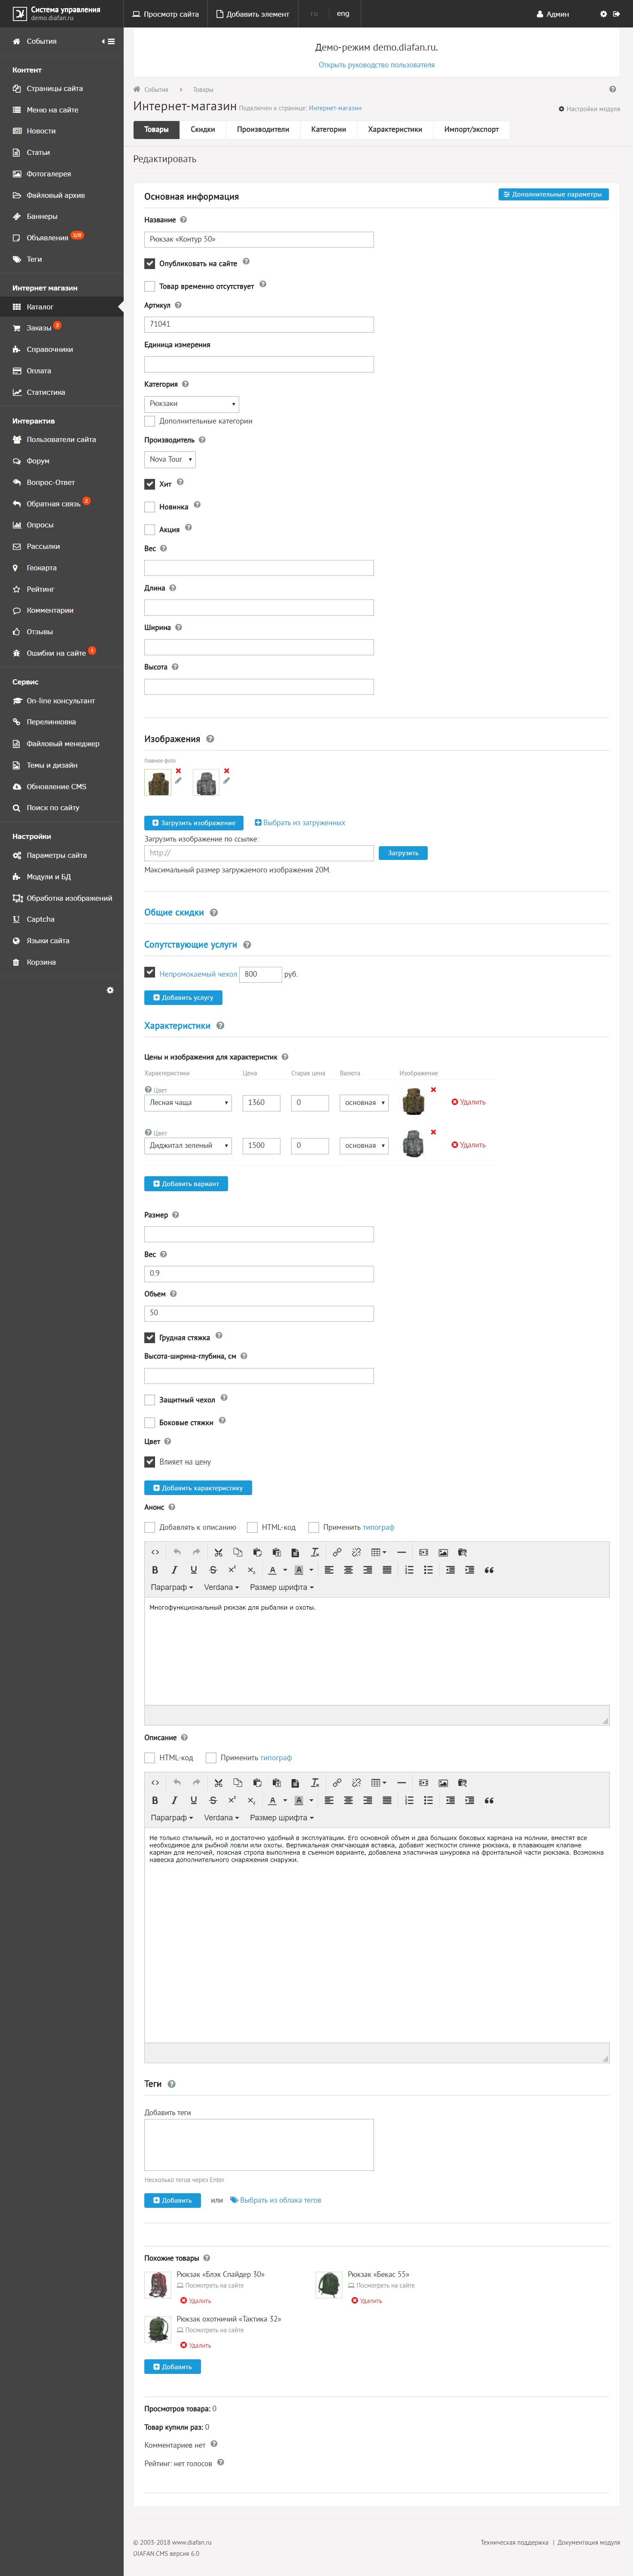
Task: Click bold icon in the Описание editor
Action: click(x=155, y=1800)
